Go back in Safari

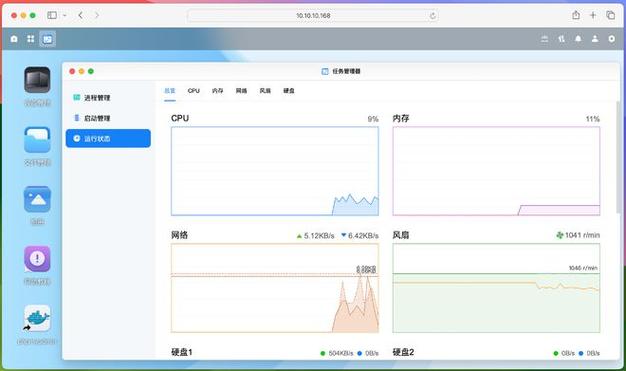click(81, 15)
